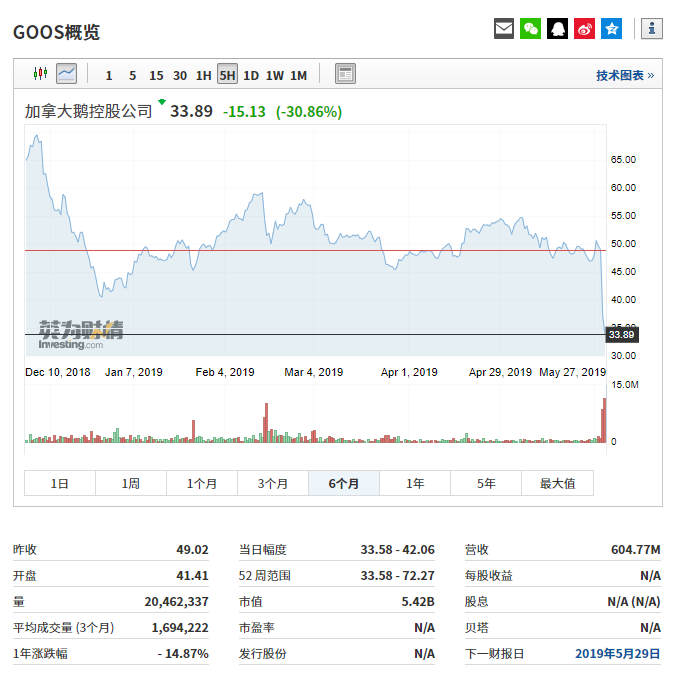Choose the 1年 time range tab

[415, 483]
